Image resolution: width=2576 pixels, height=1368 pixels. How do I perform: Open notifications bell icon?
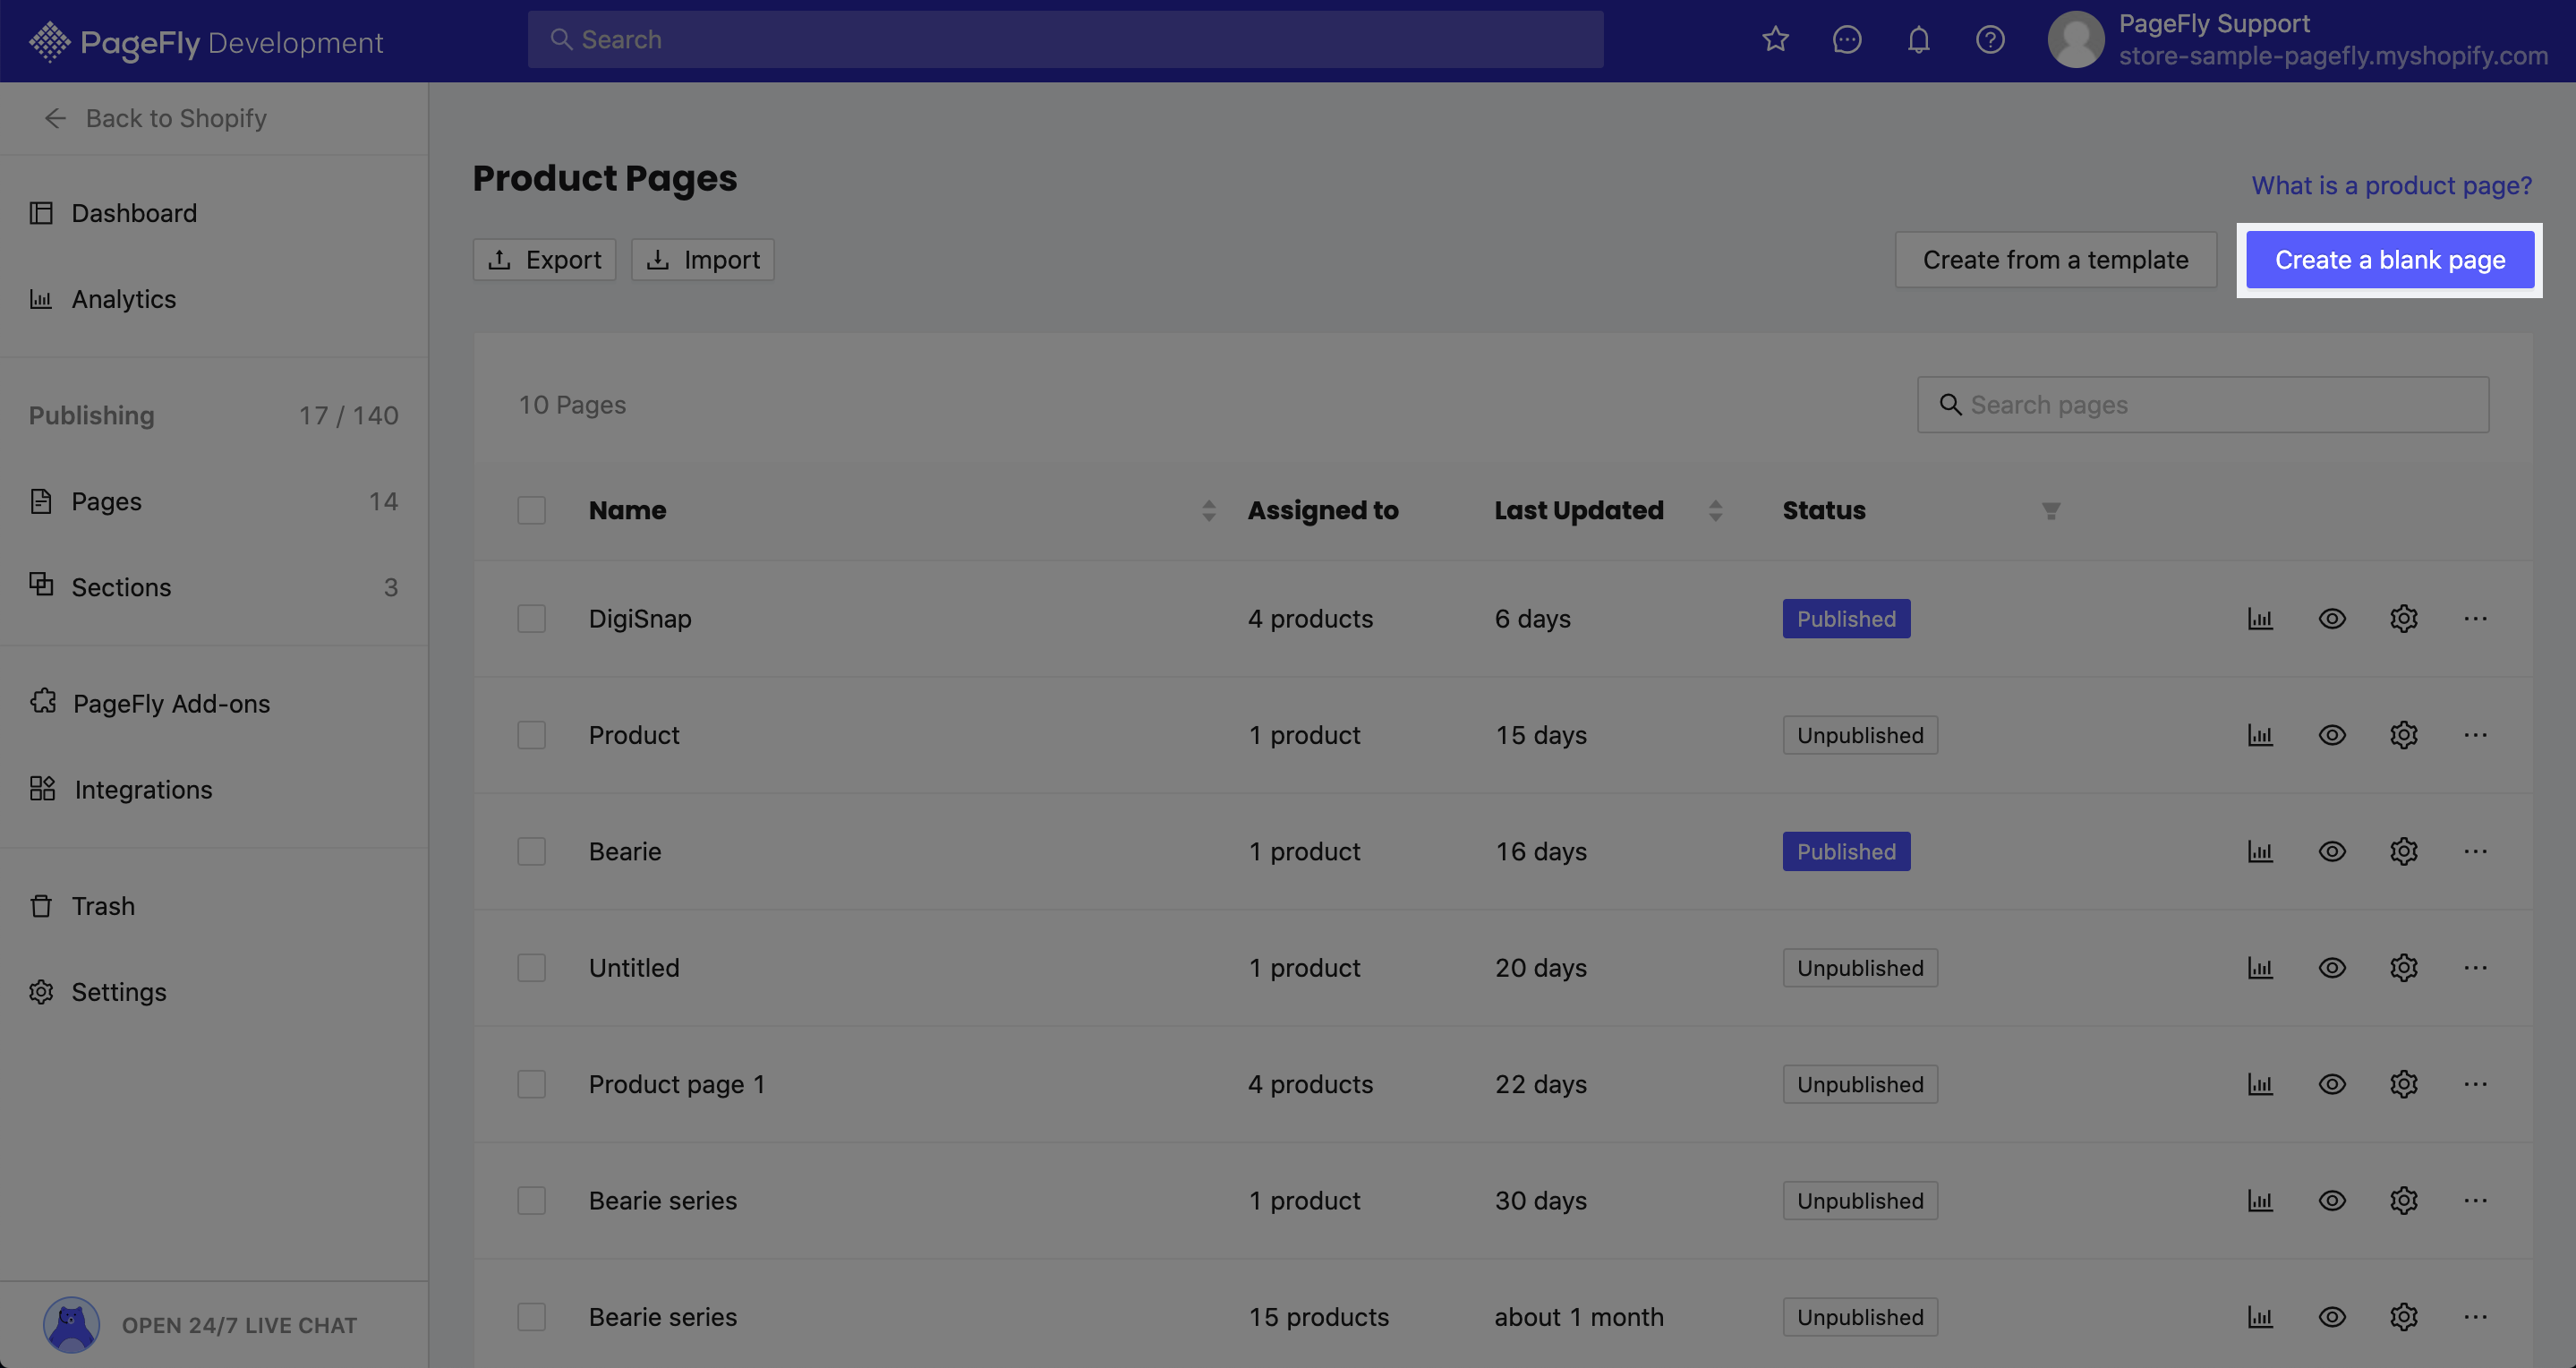point(1918,39)
